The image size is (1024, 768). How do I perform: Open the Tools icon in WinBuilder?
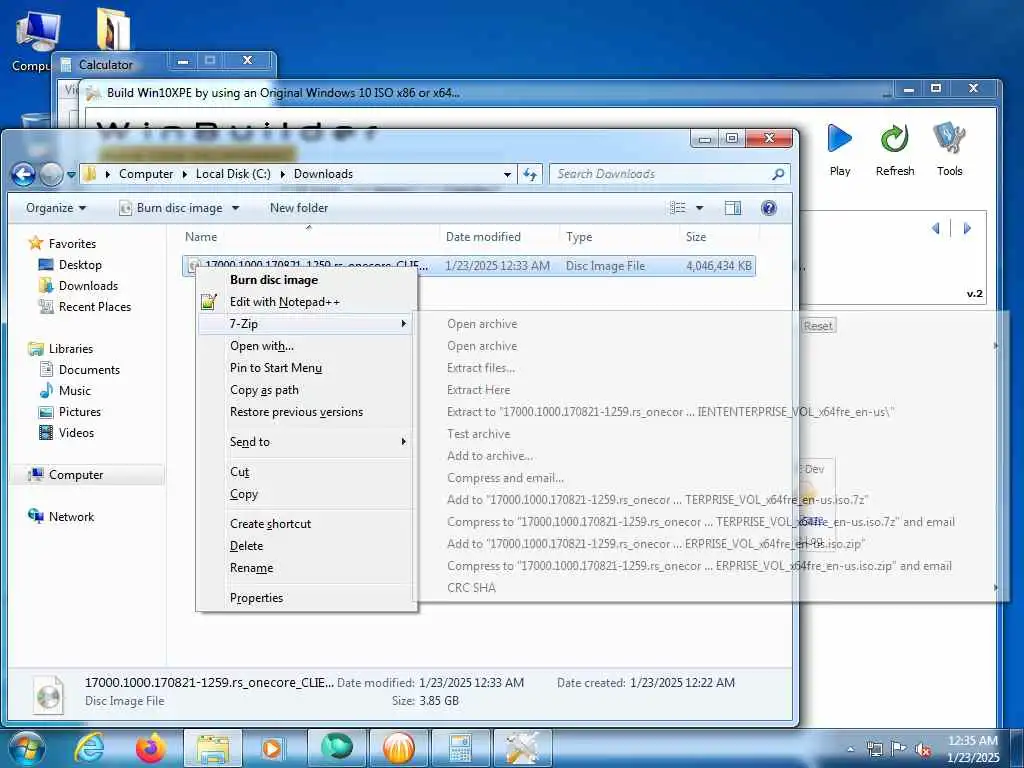pos(950,138)
